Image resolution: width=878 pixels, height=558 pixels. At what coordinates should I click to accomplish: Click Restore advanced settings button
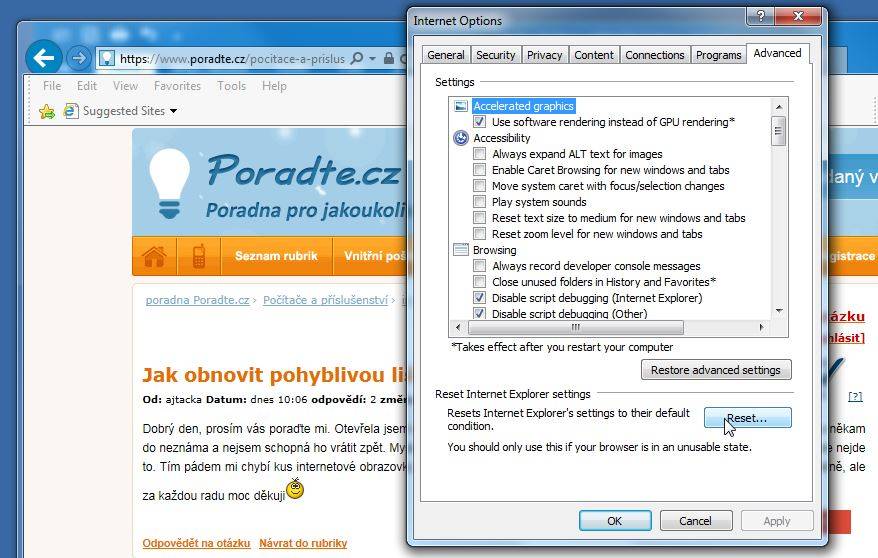[x=716, y=370]
